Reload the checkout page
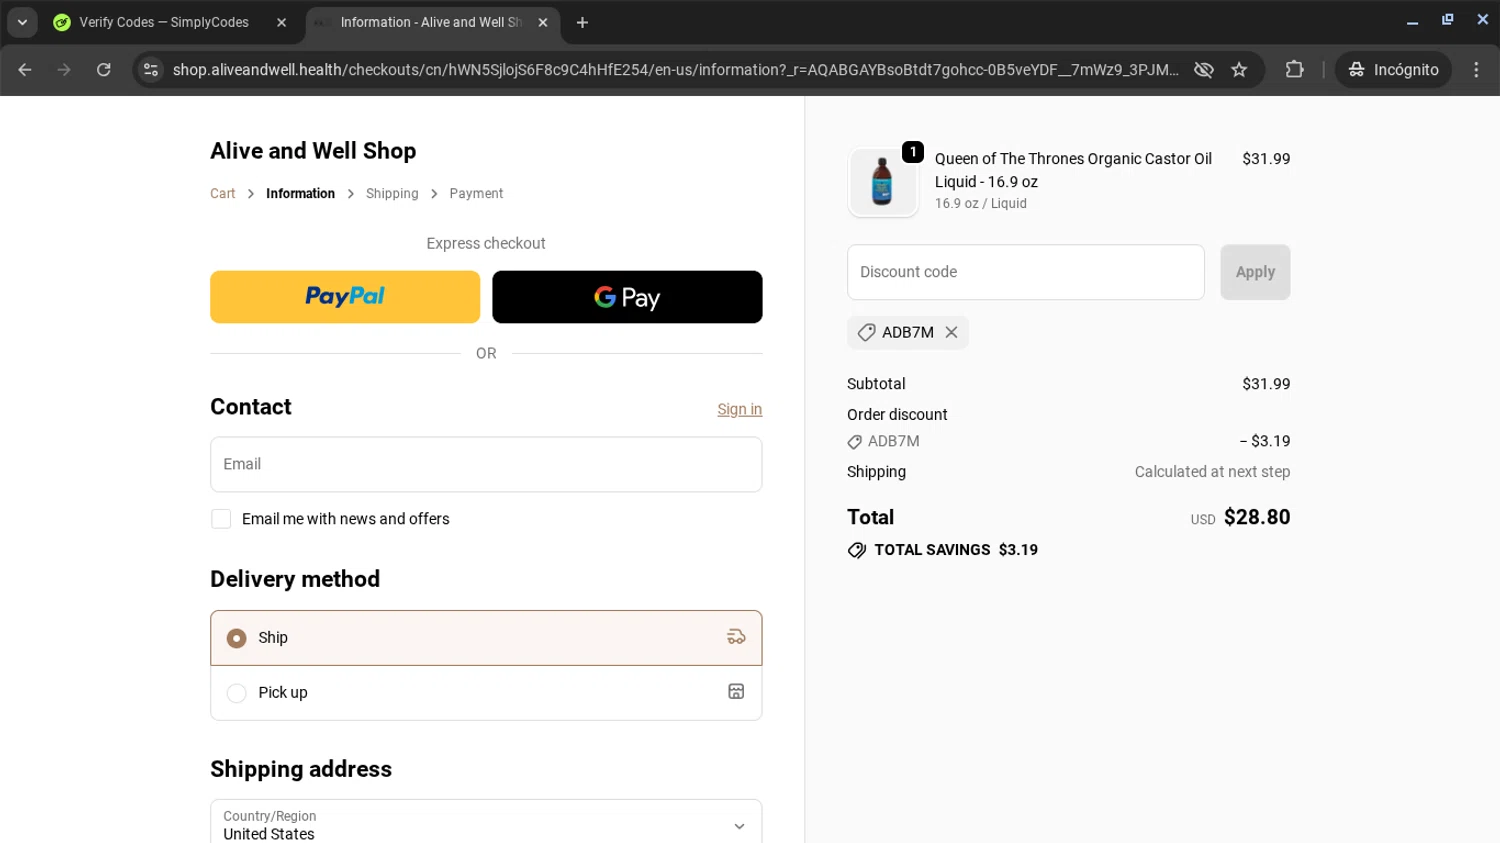The width and height of the screenshot is (1500, 843). 104,69
